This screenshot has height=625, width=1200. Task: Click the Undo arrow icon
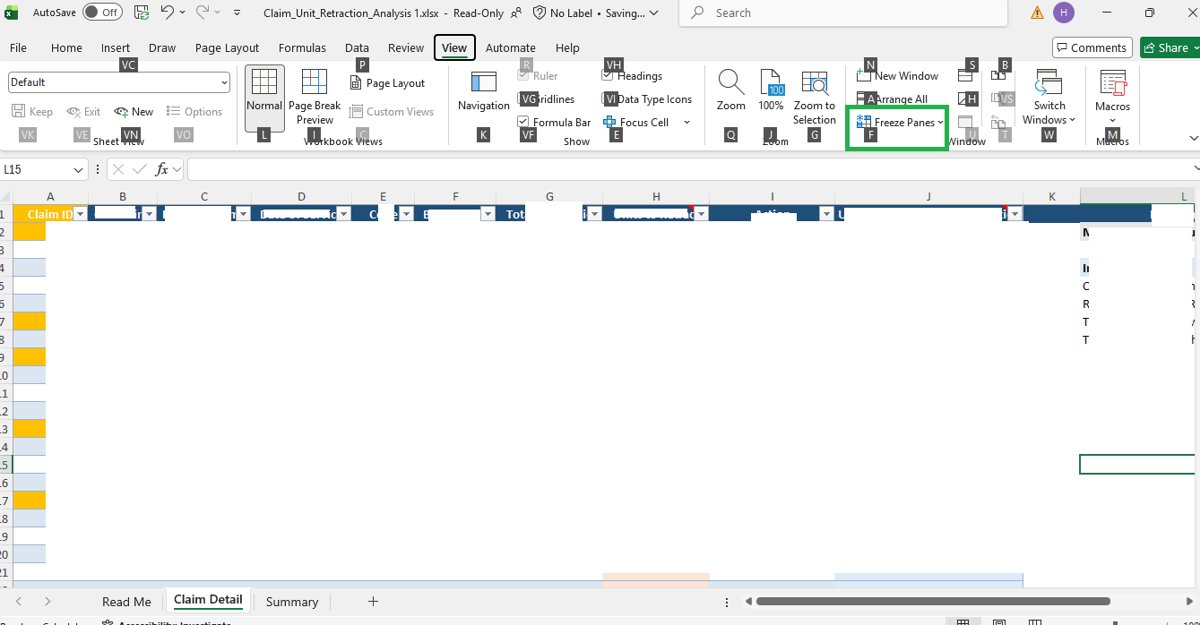click(168, 13)
